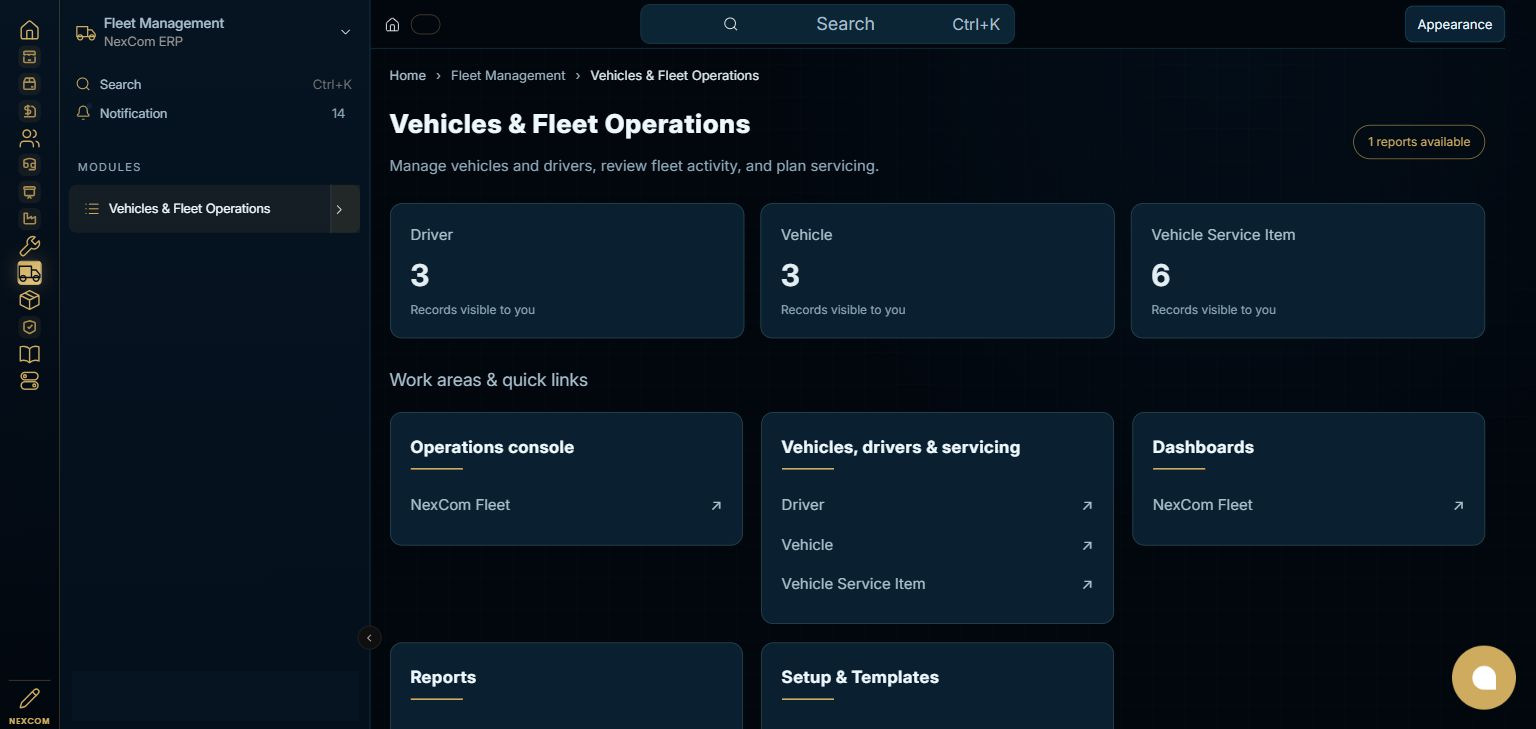The width and height of the screenshot is (1536, 729).
Task: Click the home icon in top bar
Action: [x=393, y=25]
